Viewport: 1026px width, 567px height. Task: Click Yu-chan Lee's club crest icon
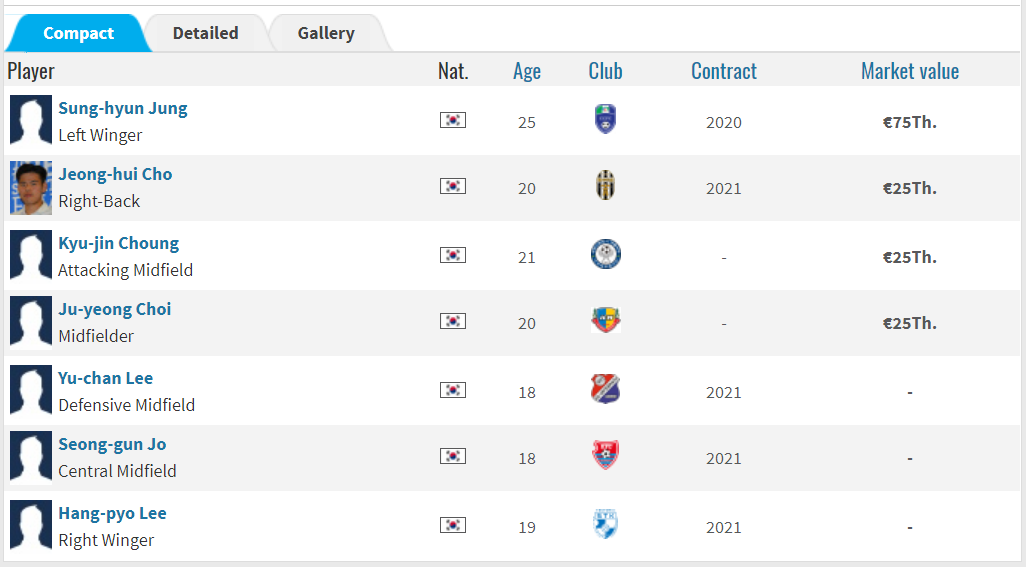pos(605,389)
